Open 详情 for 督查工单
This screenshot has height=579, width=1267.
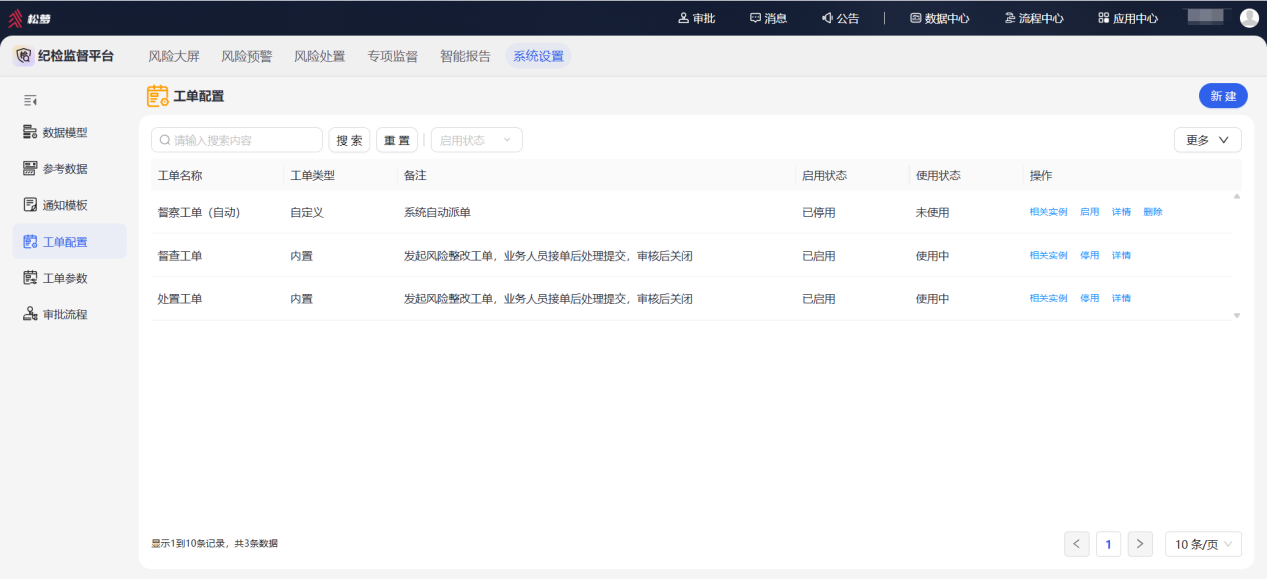click(1121, 255)
